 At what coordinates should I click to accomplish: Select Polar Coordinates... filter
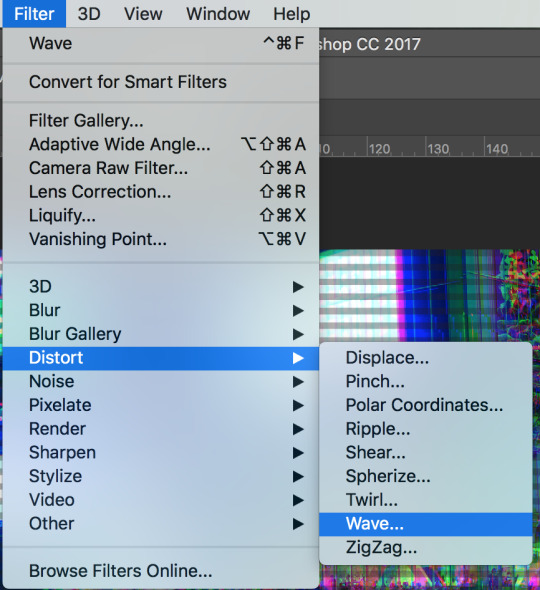pos(425,405)
